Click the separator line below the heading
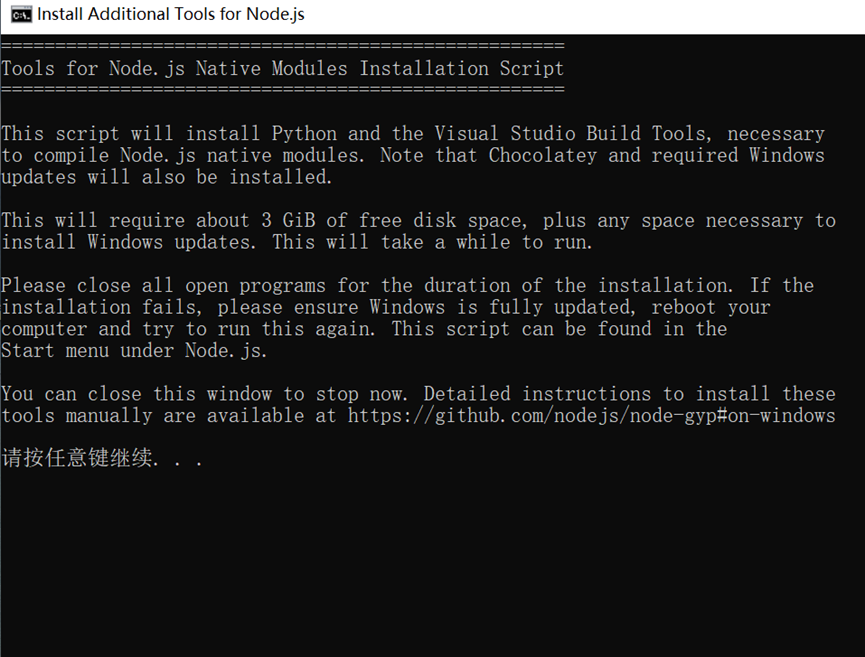The image size is (865, 657). point(283,90)
